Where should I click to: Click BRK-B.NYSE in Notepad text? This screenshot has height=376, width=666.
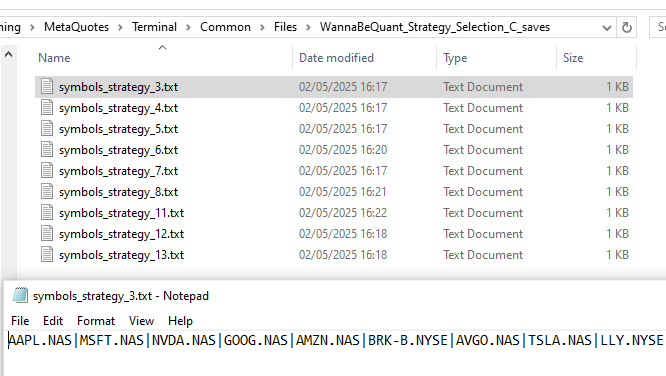click(408, 340)
